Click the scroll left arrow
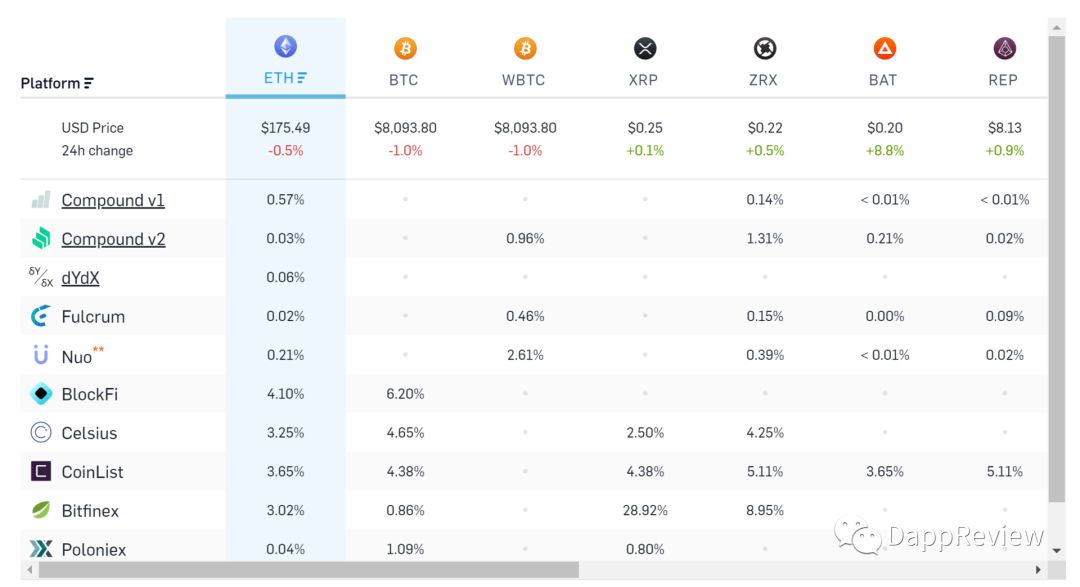The height and width of the screenshot is (587, 1080). [29, 570]
